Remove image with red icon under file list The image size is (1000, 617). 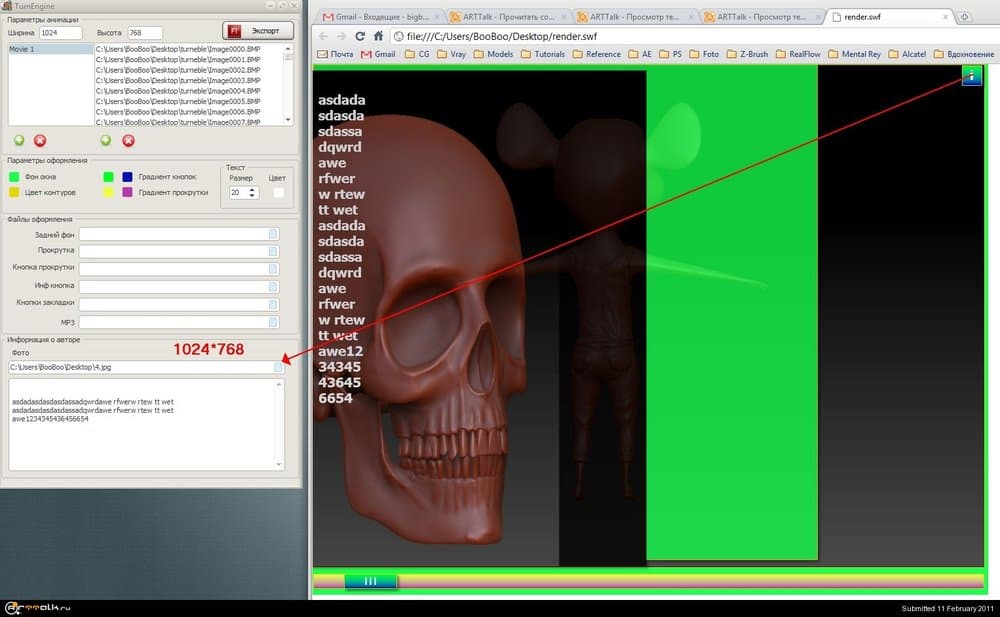click(127, 141)
